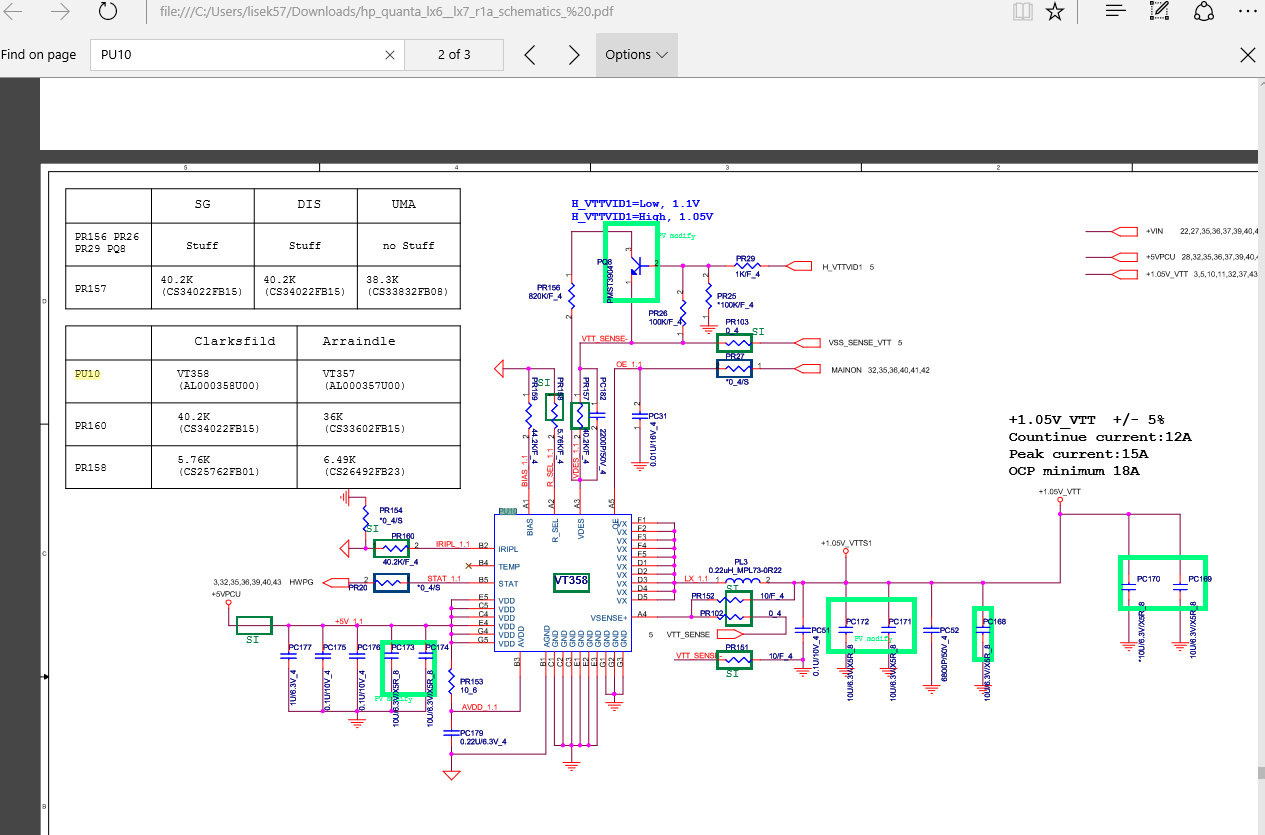Click the Arraindle column header
Viewport: 1265px width, 835px height.
pyautogui.click(x=359, y=341)
